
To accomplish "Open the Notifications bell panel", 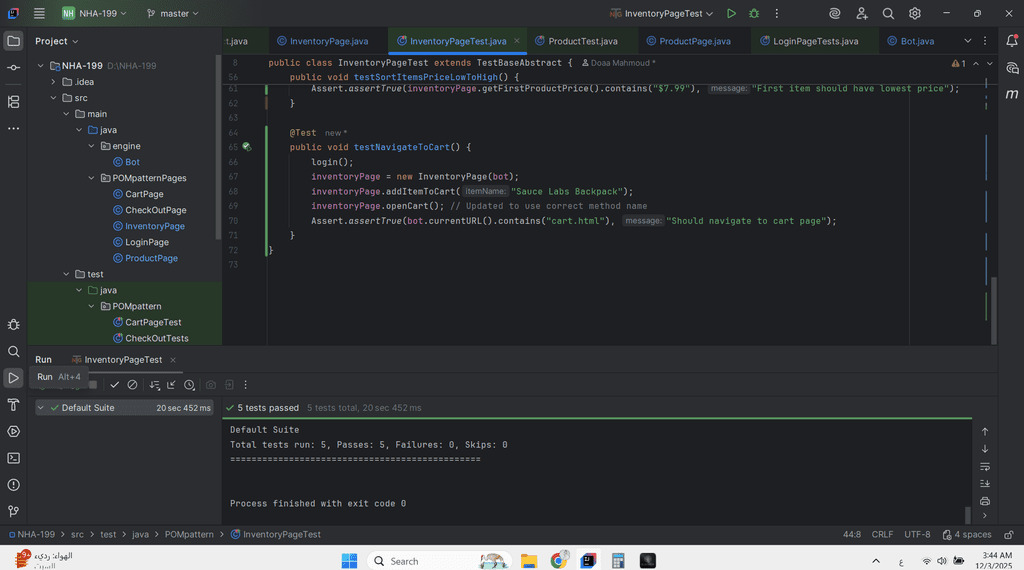I will click(x=1012, y=41).
